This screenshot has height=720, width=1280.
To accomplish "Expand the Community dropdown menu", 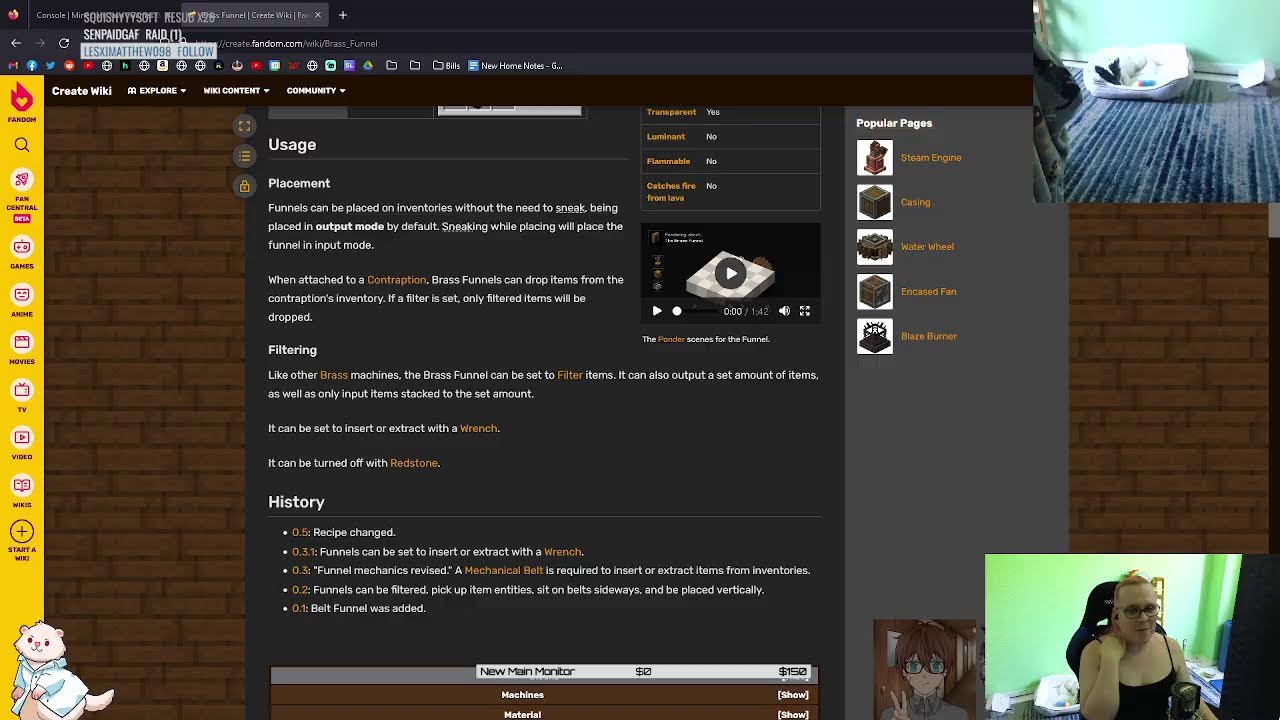I will pyautogui.click(x=316, y=90).
